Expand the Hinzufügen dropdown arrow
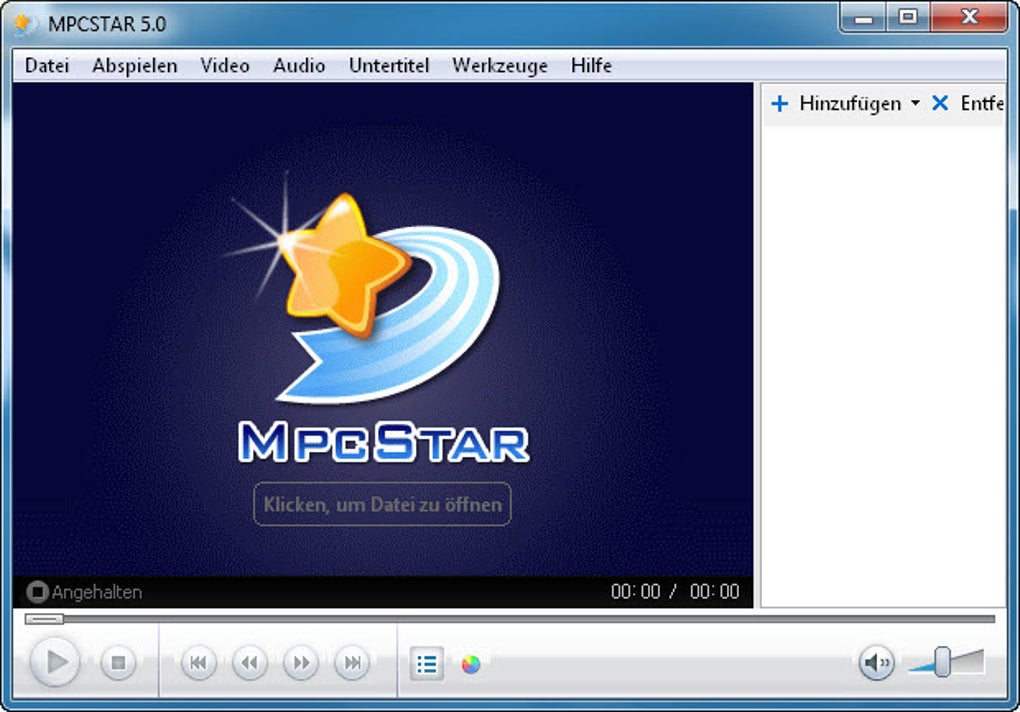1020x712 pixels. pyautogui.click(x=915, y=103)
